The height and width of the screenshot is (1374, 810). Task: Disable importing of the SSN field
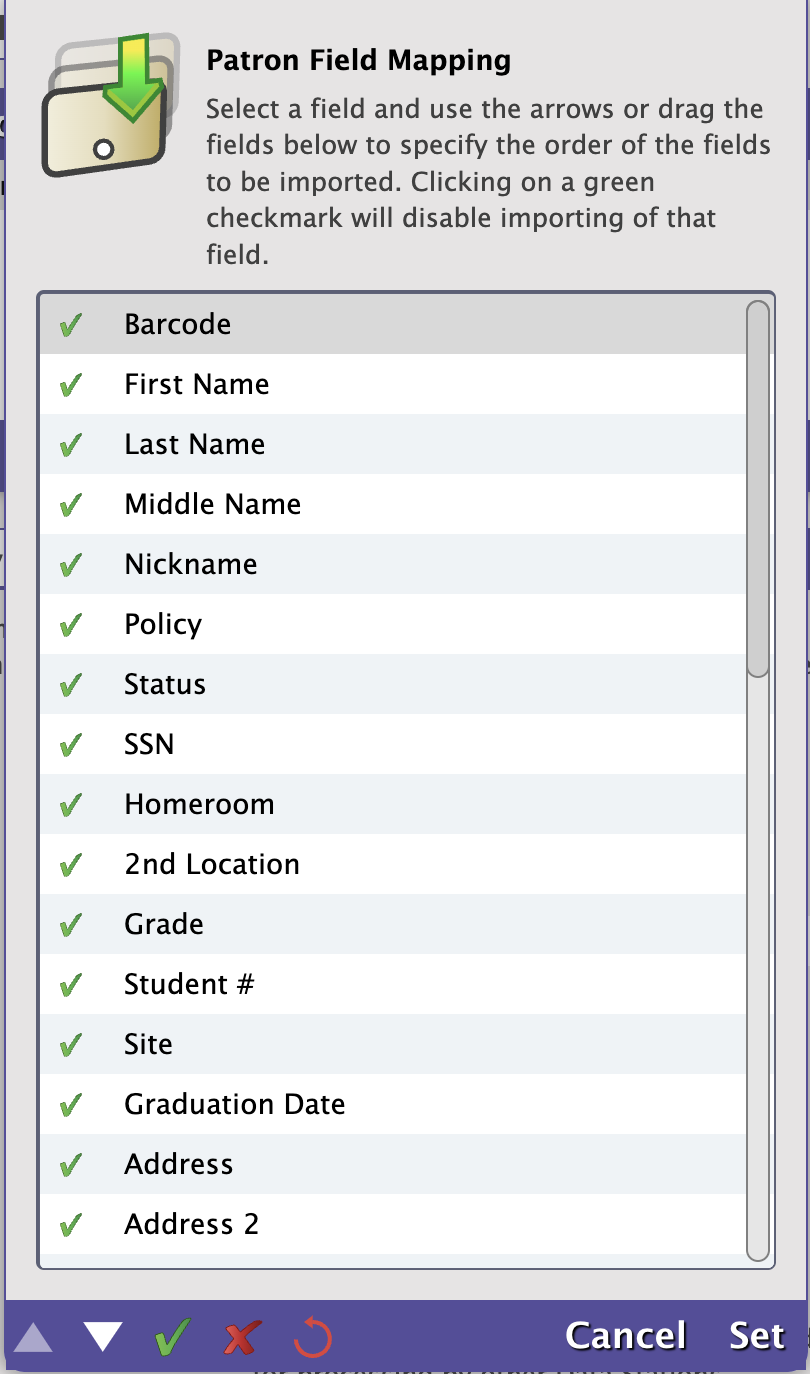[70, 745]
